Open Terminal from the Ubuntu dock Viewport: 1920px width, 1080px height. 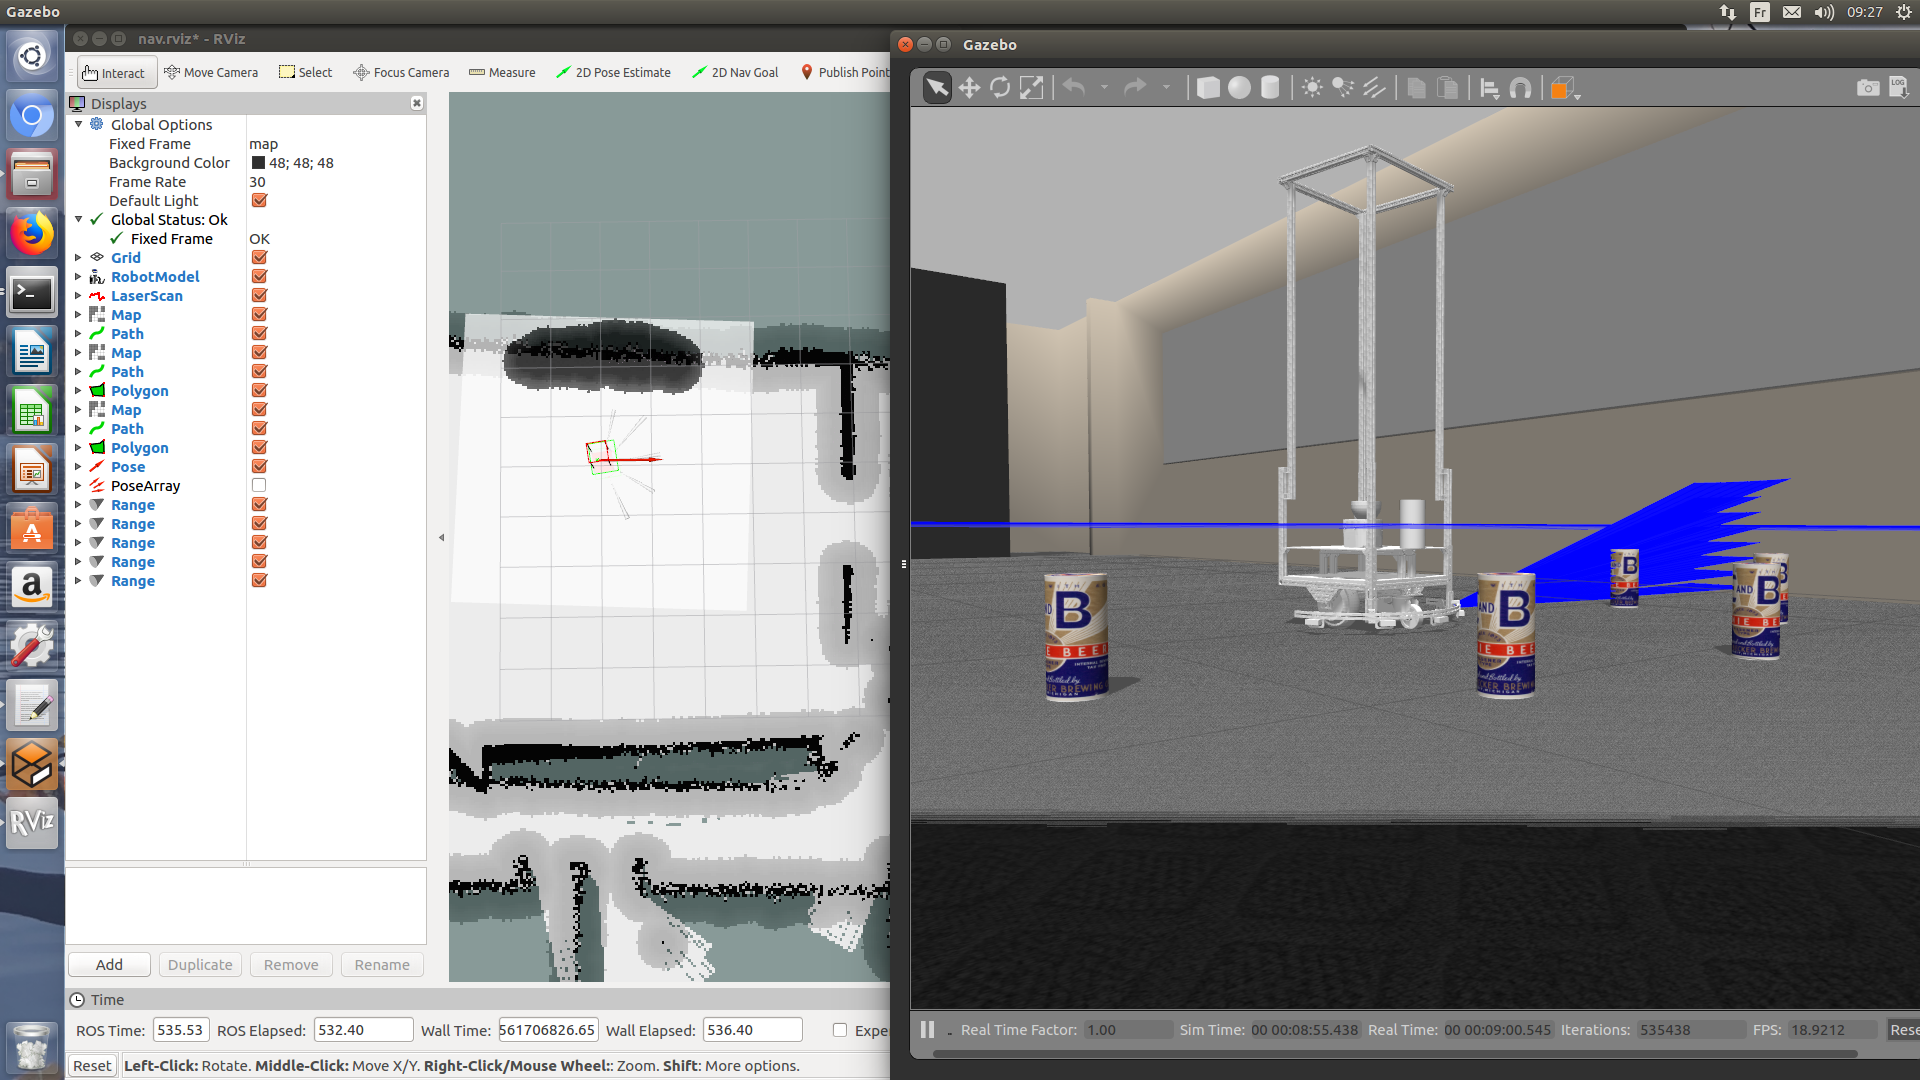pyautogui.click(x=32, y=294)
